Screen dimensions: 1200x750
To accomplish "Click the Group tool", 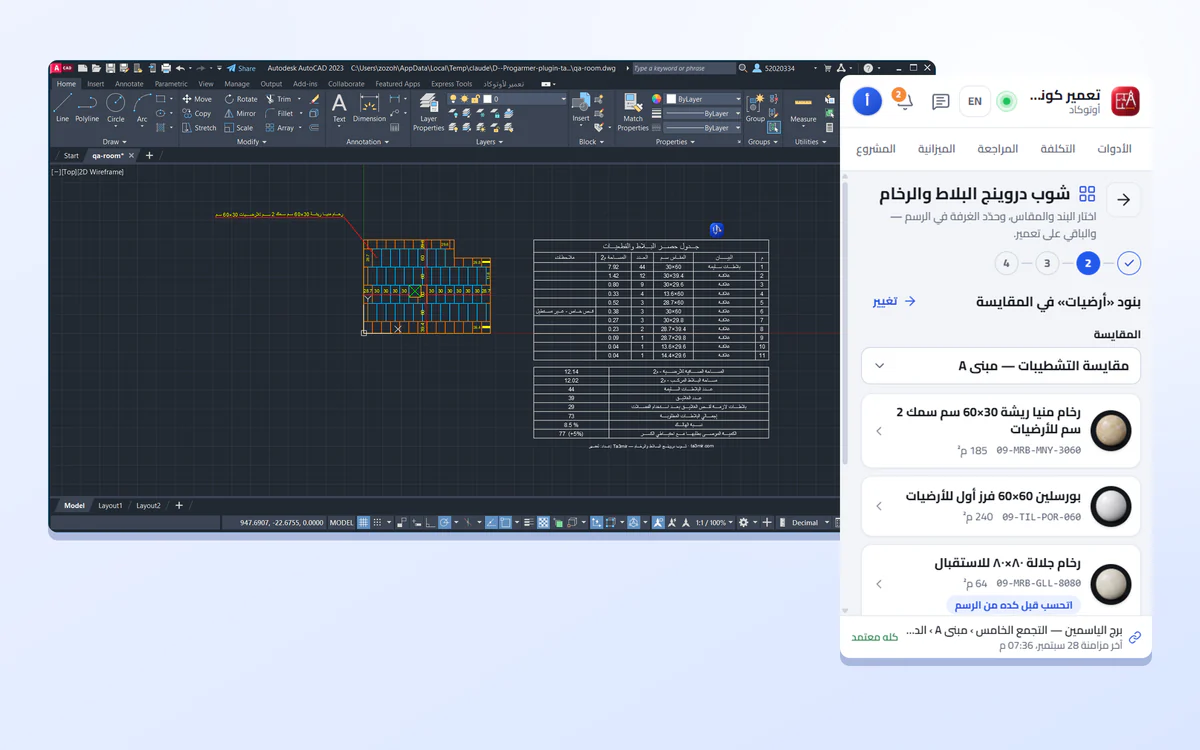I will coord(755,108).
